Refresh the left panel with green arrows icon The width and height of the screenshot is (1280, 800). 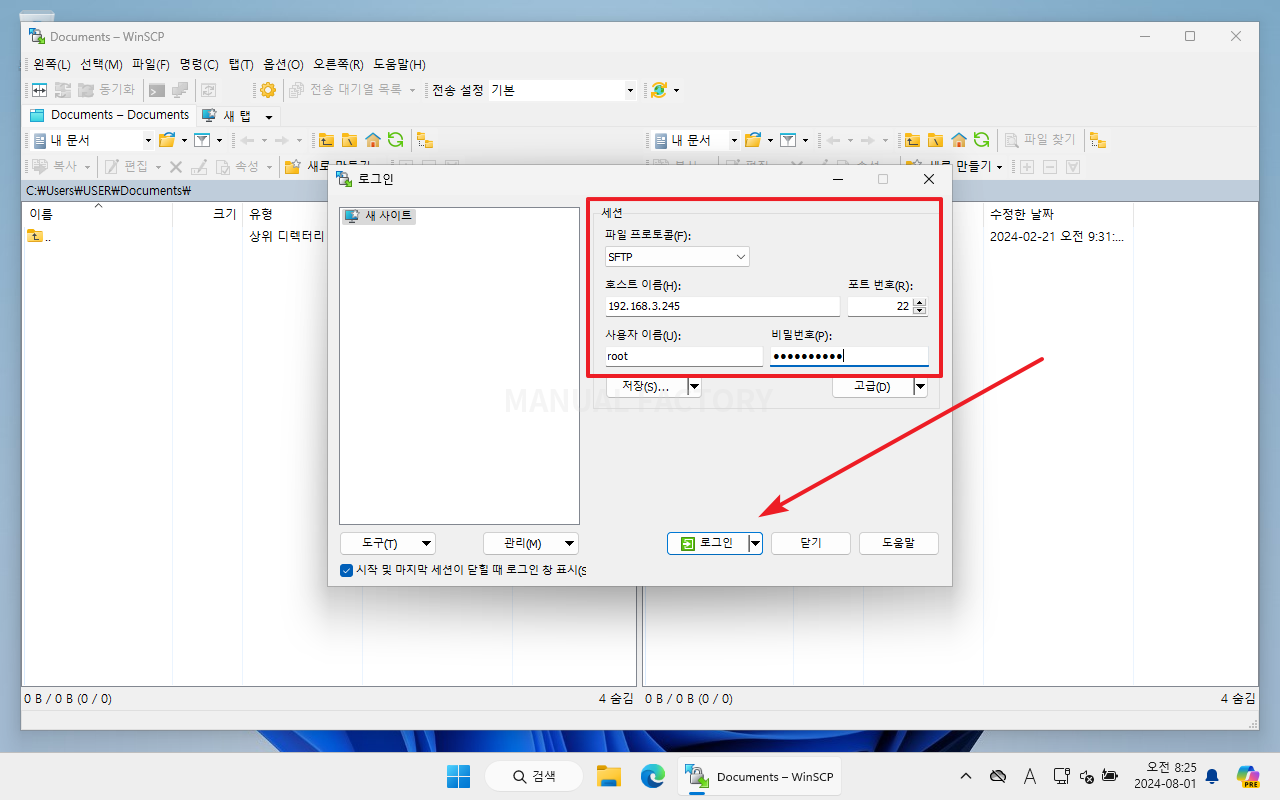coord(396,140)
